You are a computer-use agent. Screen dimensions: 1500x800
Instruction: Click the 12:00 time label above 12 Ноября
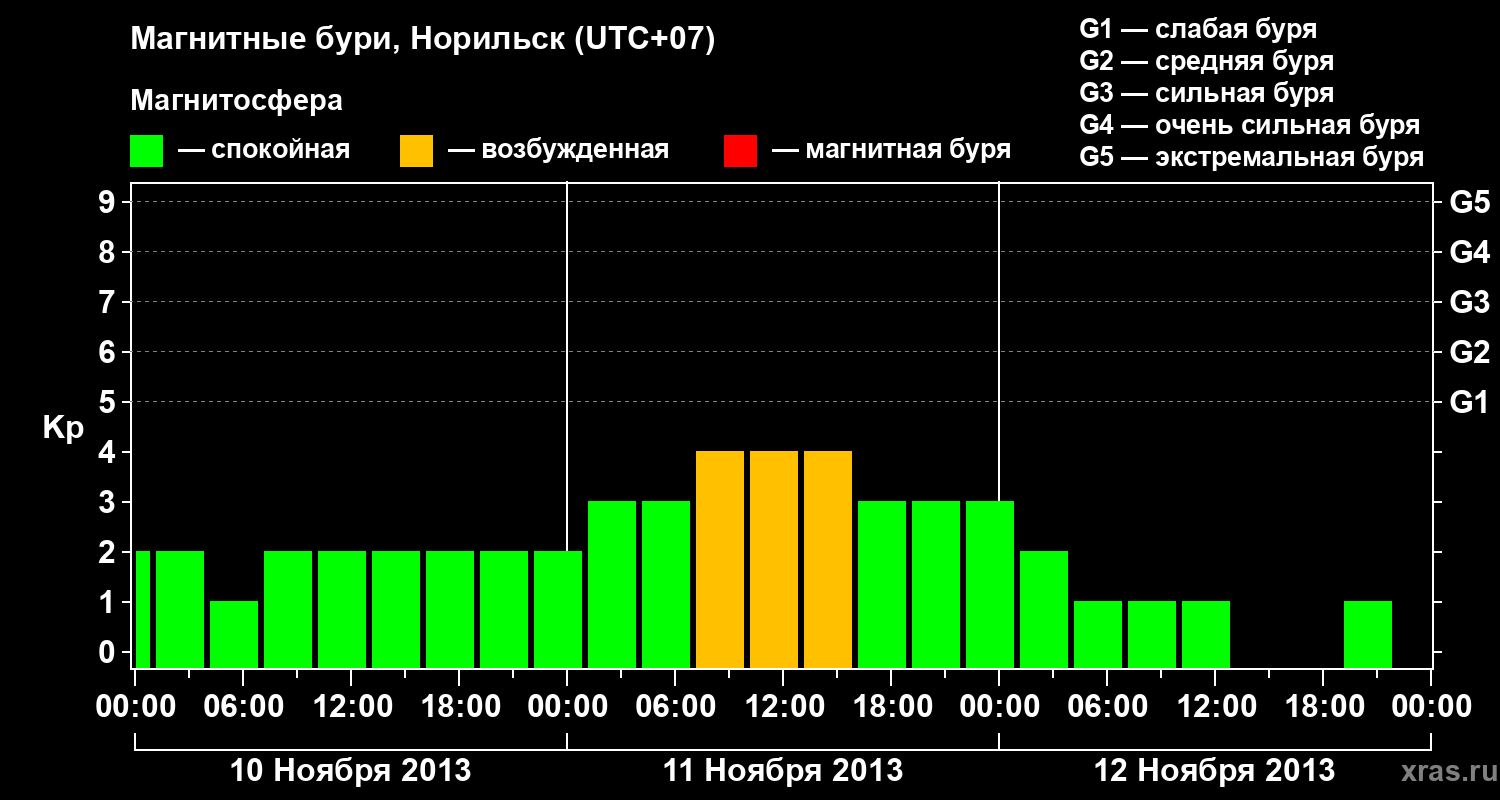(1215, 707)
